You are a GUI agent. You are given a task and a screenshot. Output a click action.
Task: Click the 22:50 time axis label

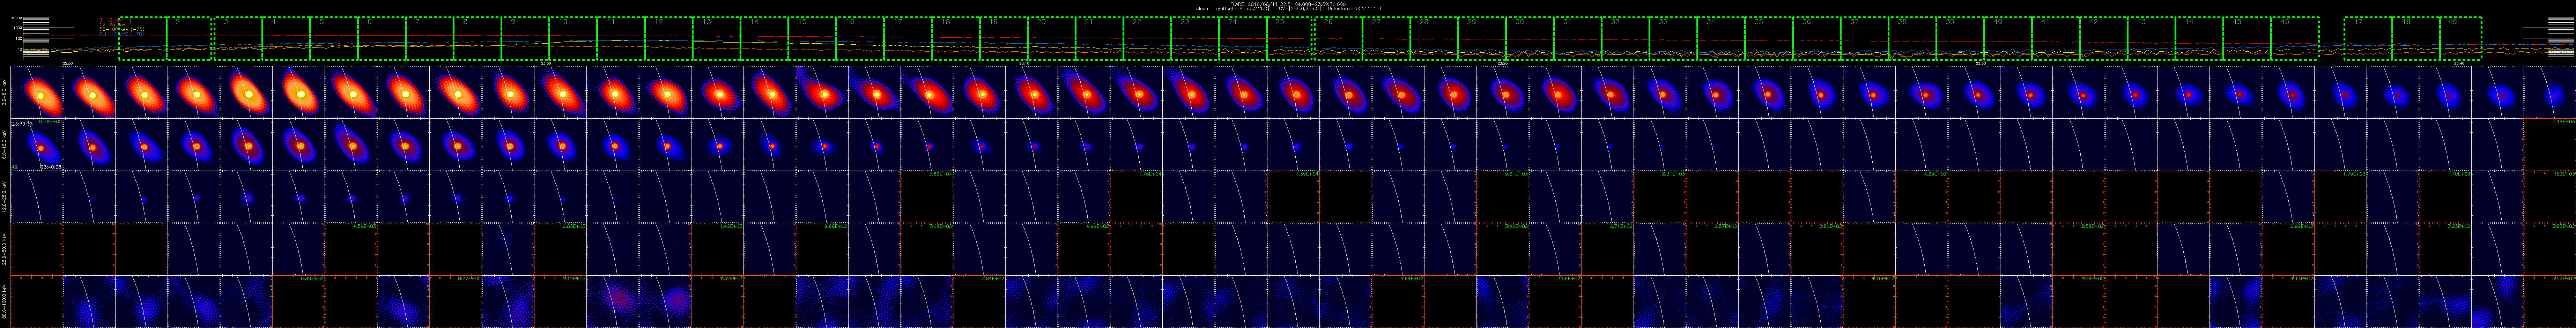pos(68,63)
